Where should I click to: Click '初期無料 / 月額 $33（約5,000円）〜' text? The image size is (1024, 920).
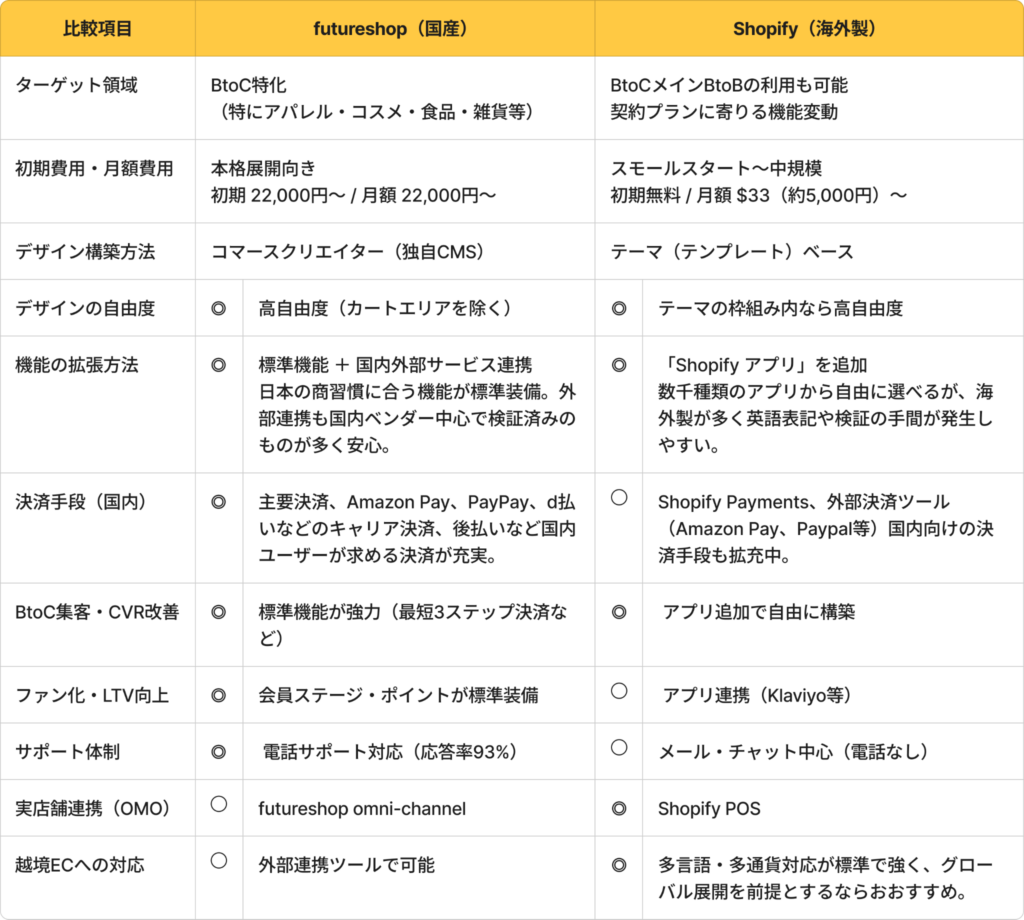click(x=759, y=195)
